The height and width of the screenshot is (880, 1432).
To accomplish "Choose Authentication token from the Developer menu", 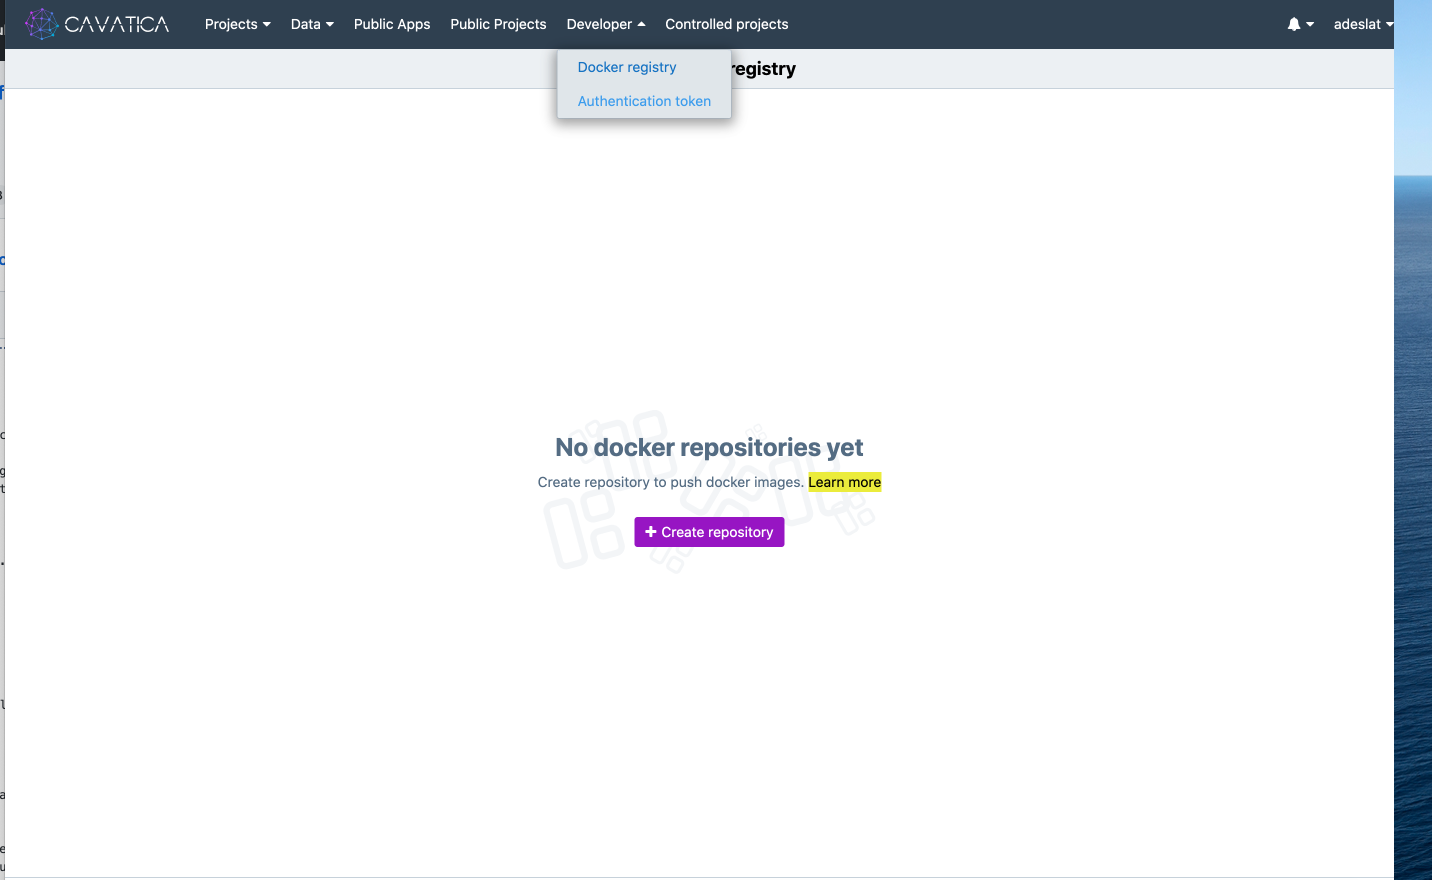I will coord(644,101).
